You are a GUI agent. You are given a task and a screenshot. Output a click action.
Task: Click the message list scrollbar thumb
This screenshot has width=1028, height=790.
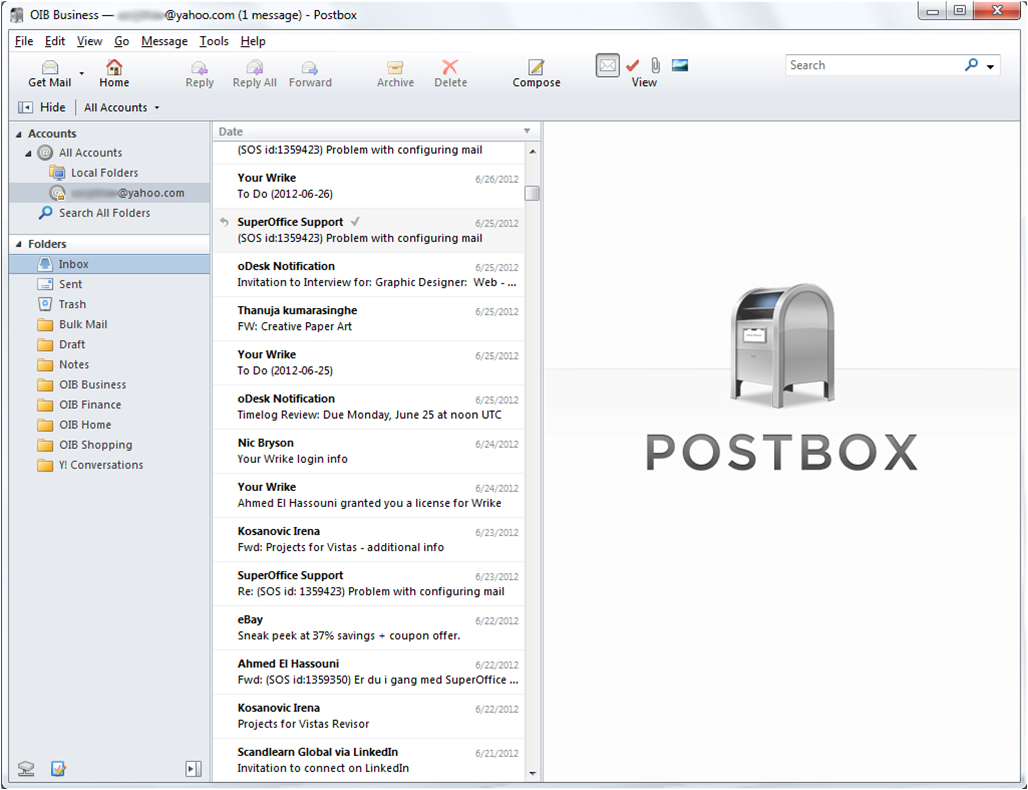coord(532,193)
